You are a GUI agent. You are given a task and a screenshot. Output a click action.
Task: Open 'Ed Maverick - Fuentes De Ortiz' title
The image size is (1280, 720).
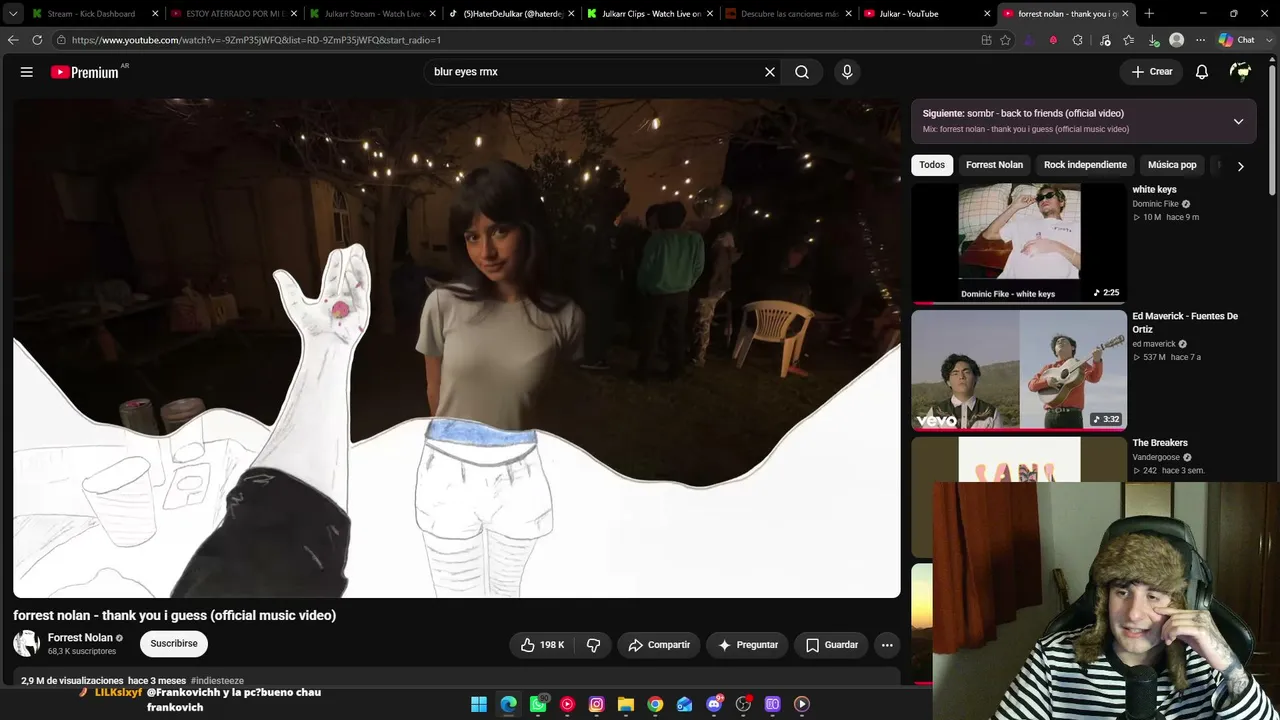[x=1185, y=323]
